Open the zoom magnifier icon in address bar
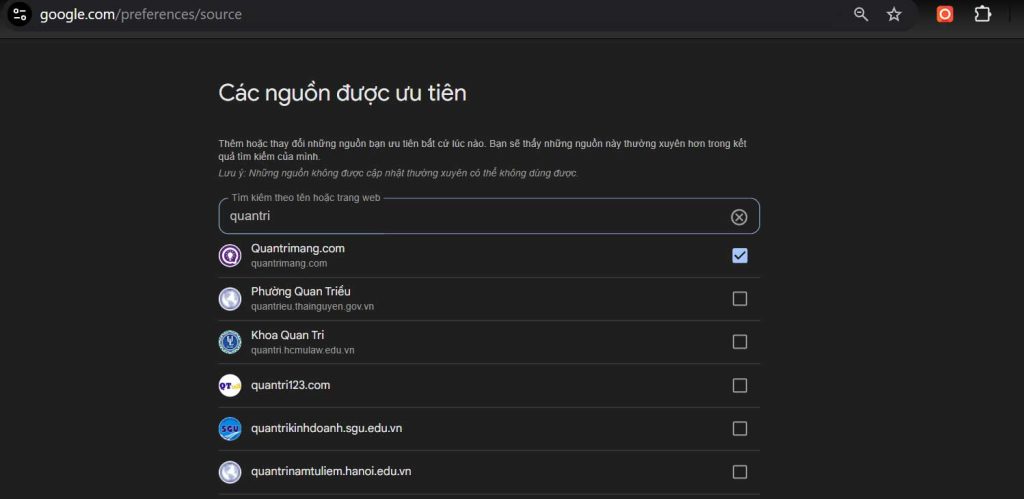Screen dimensions: 1024x499 861,14
